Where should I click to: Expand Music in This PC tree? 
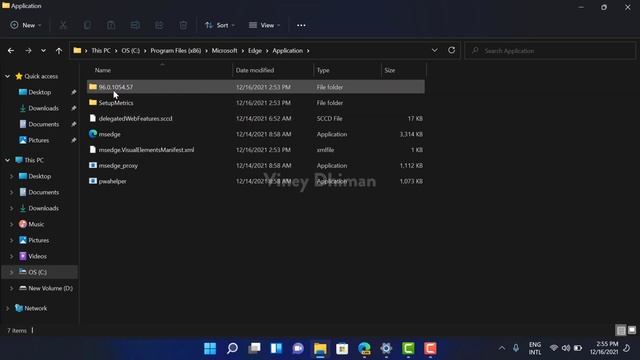11,224
